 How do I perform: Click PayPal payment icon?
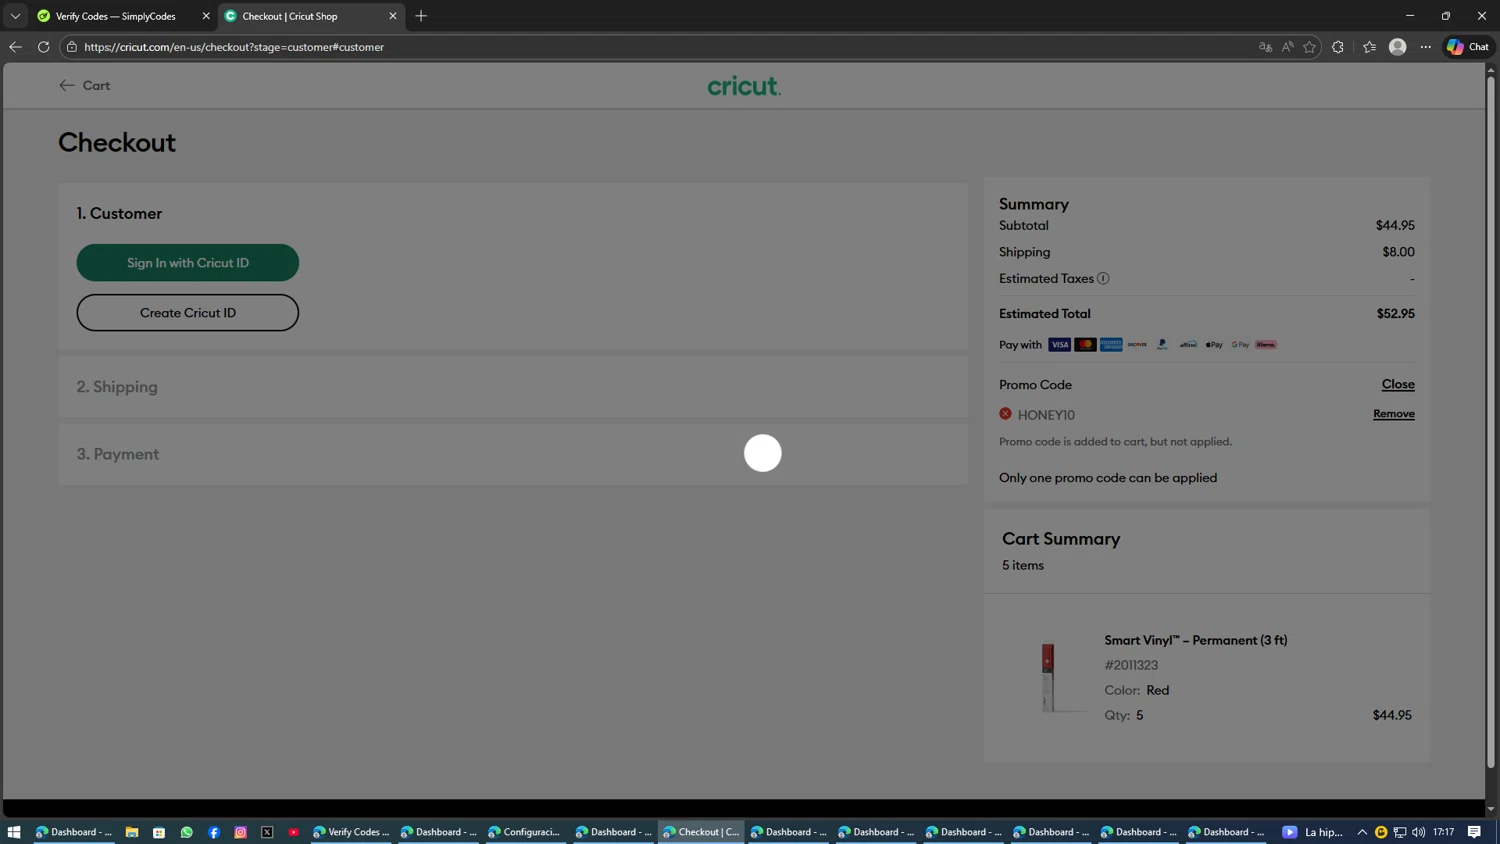coord(1162,345)
